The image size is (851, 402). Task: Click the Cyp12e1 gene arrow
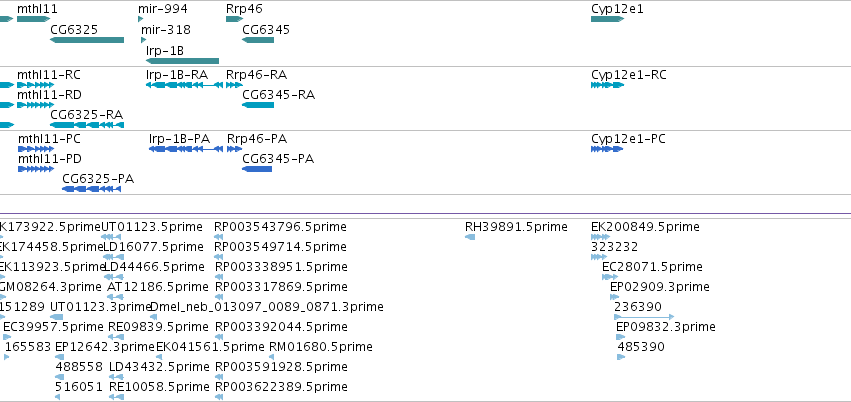pos(607,19)
